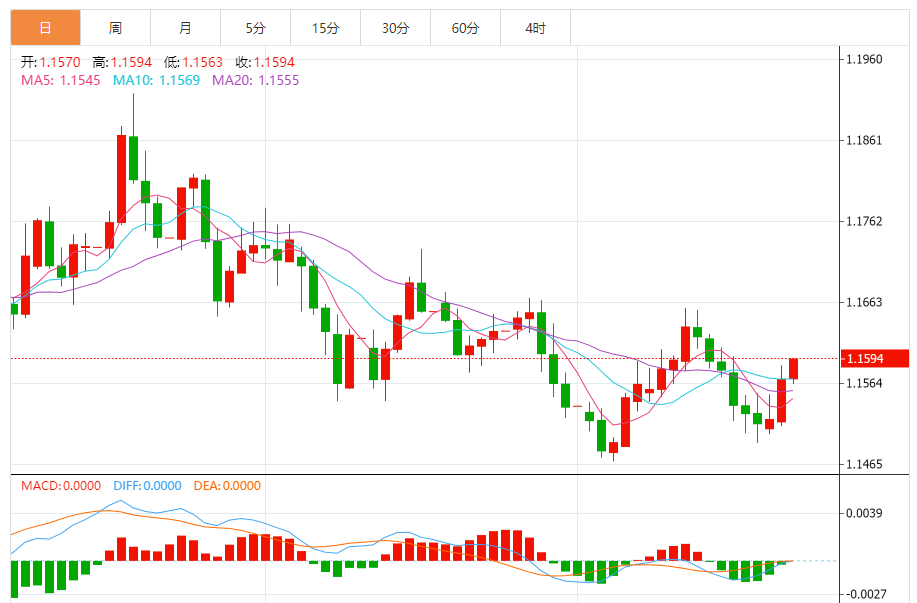Switch to the 周 weekly chart tab

coord(115,27)
